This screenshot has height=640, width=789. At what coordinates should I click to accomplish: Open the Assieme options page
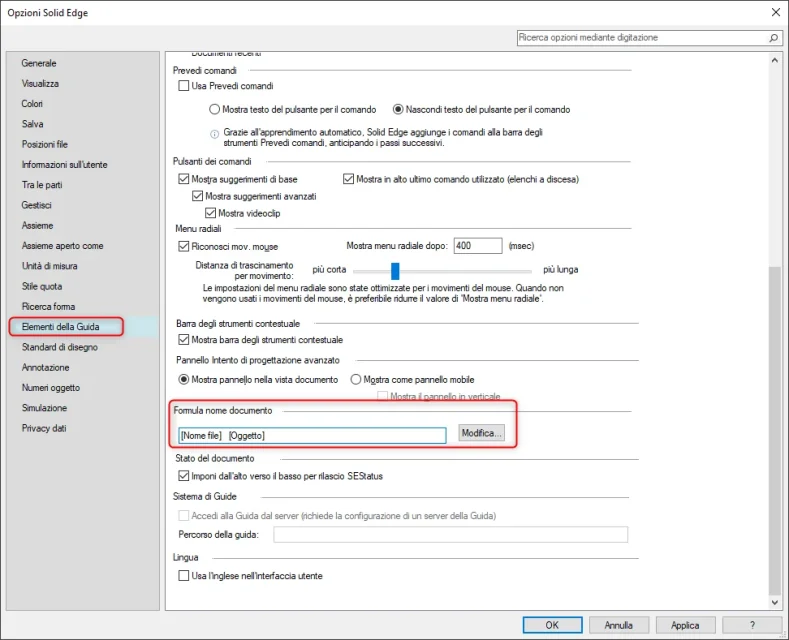click(38, 225)
